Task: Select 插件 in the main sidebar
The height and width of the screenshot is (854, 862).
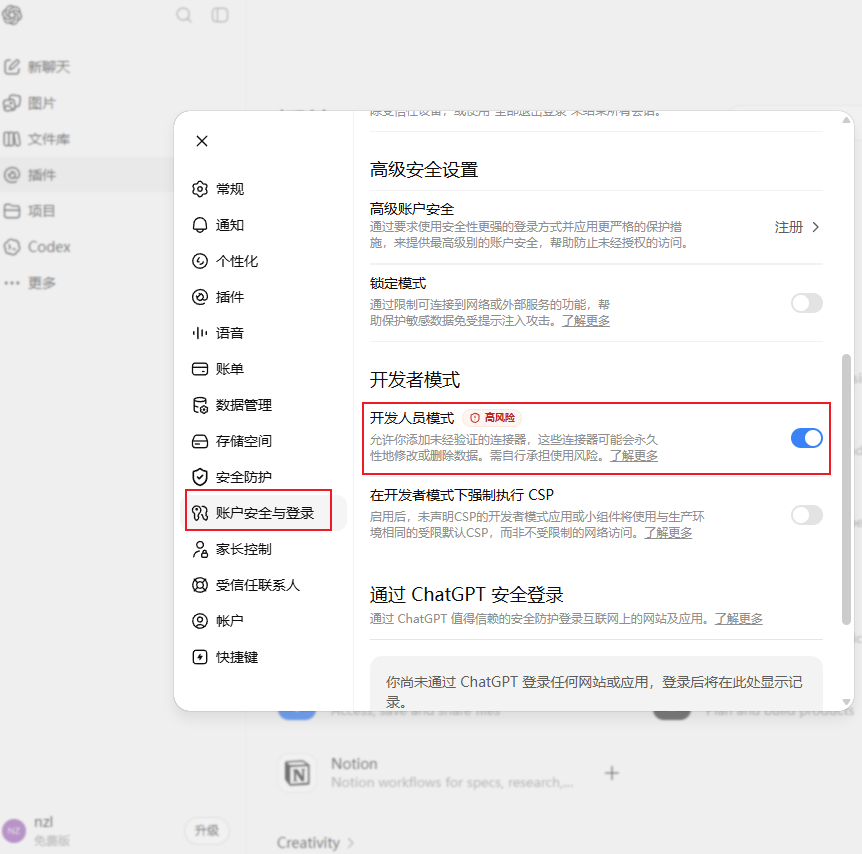Action: point(30,175)
